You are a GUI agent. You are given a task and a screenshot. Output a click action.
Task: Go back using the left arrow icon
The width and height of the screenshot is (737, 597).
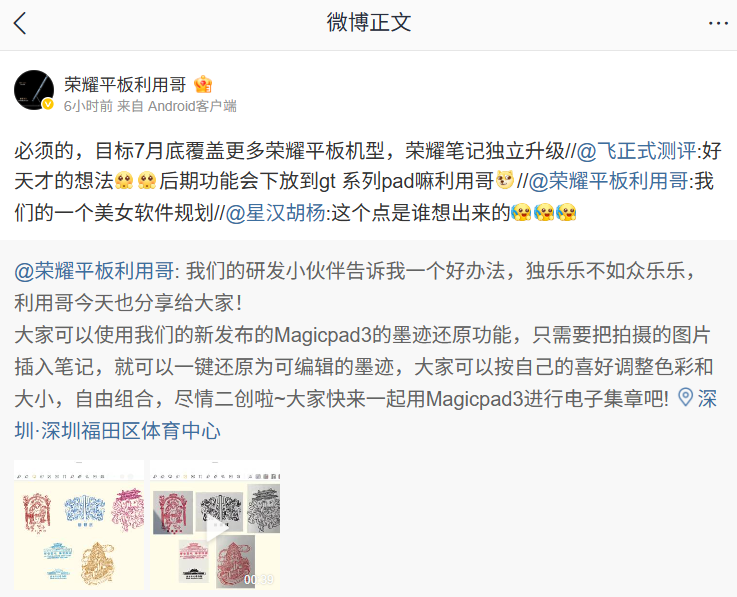pos(20,23)
